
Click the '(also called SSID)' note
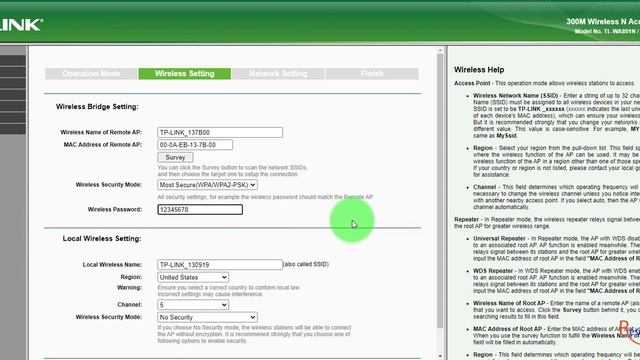[306, 264]
